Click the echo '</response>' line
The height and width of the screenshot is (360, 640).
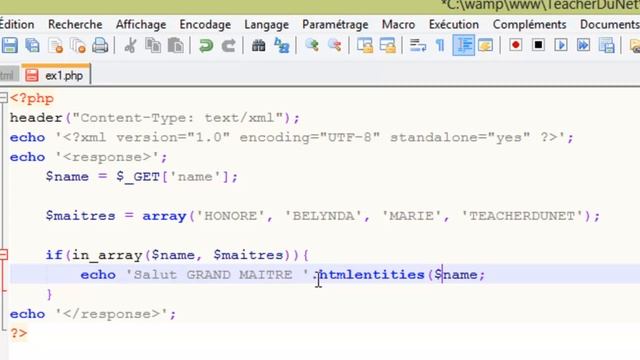pyautogui.click(x=93, y=314)
